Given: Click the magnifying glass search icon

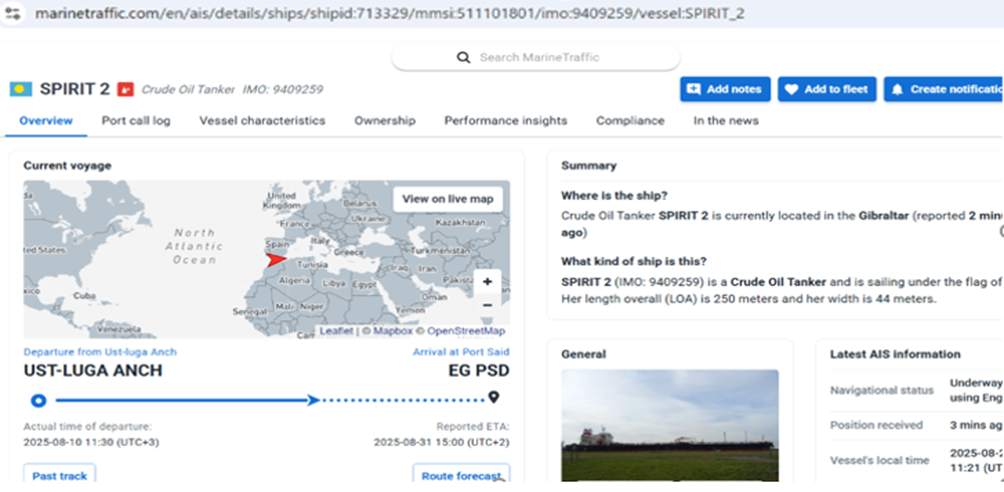Looking at the screenshot, I should tap(464, 58).
